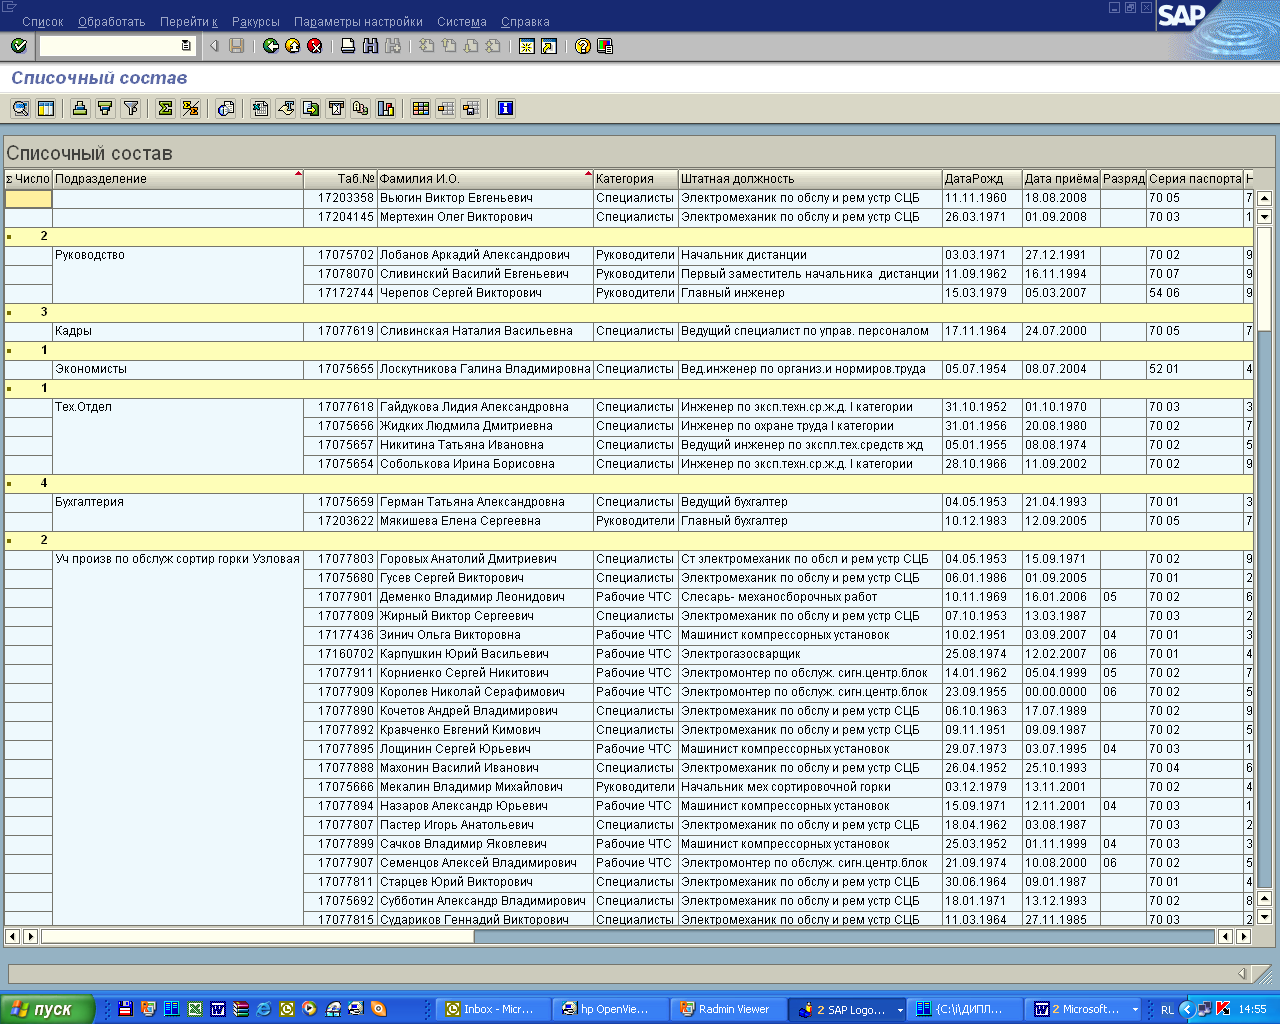Screen dimensions: 1280x1024
Task: Click the Back green arrow icon
Action: pyautogui.click(x=271, y=46)
